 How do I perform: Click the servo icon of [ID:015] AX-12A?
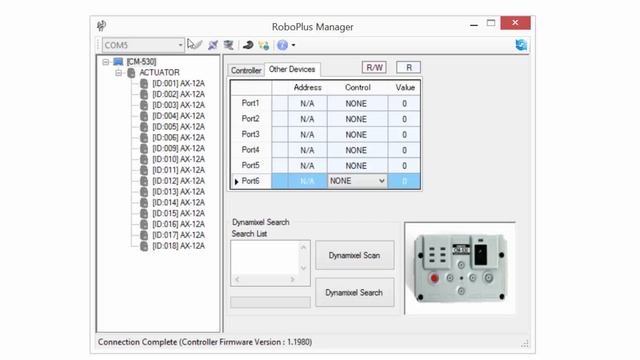(144, 213)
